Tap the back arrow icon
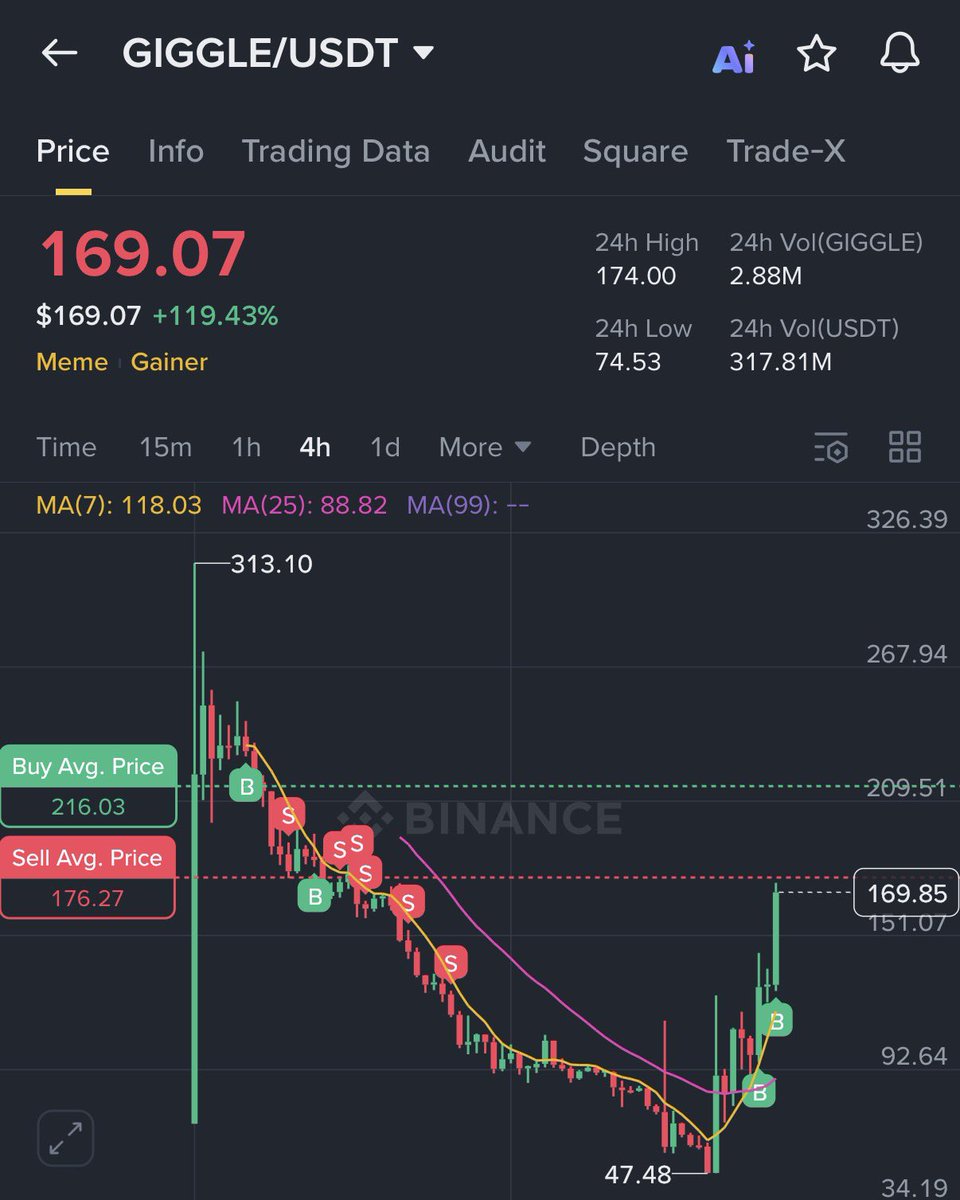Screen dimensions: 960x1200 (59, 54)
